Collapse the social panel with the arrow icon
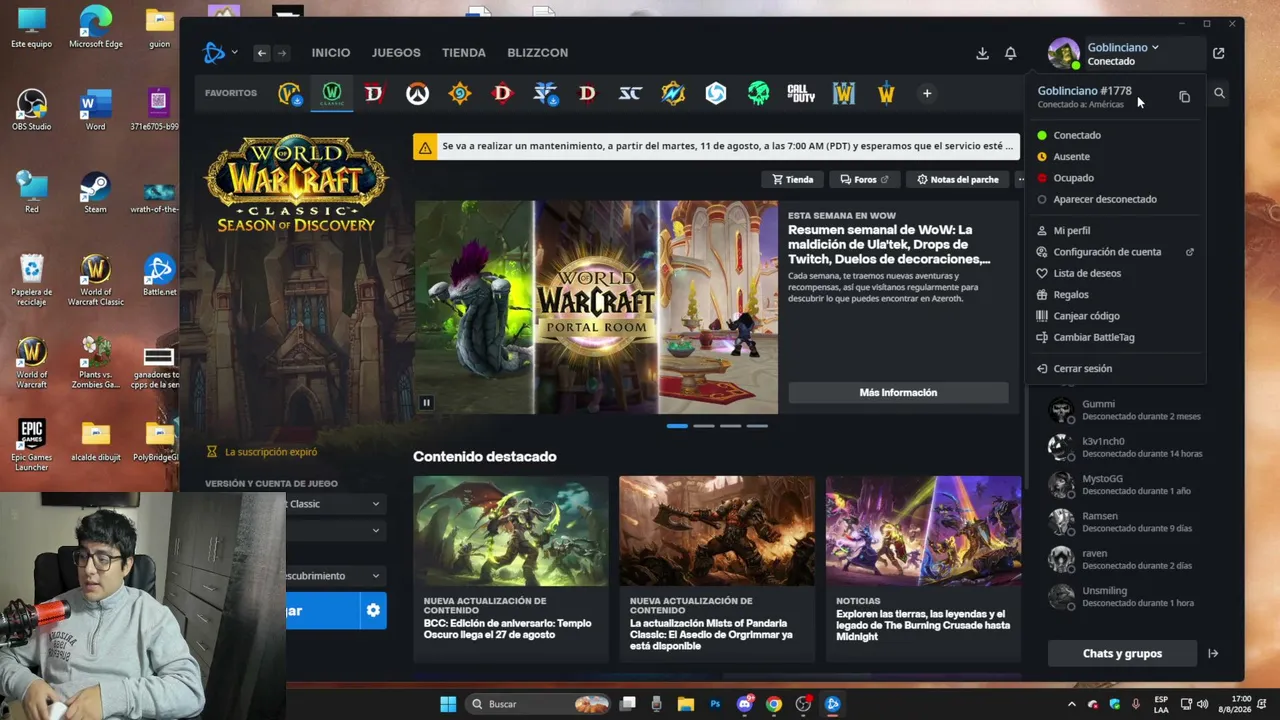1280x720 pixels. pos(1213,654)
